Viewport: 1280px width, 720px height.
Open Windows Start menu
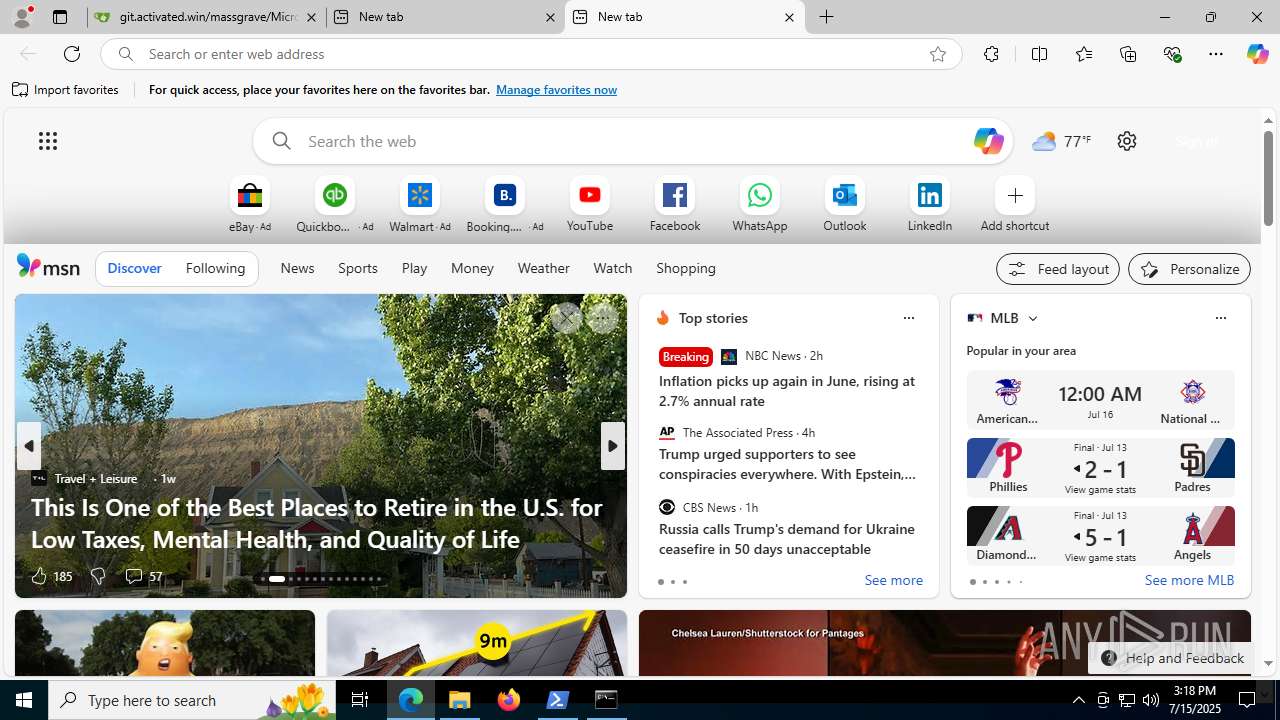click(24, 700)
